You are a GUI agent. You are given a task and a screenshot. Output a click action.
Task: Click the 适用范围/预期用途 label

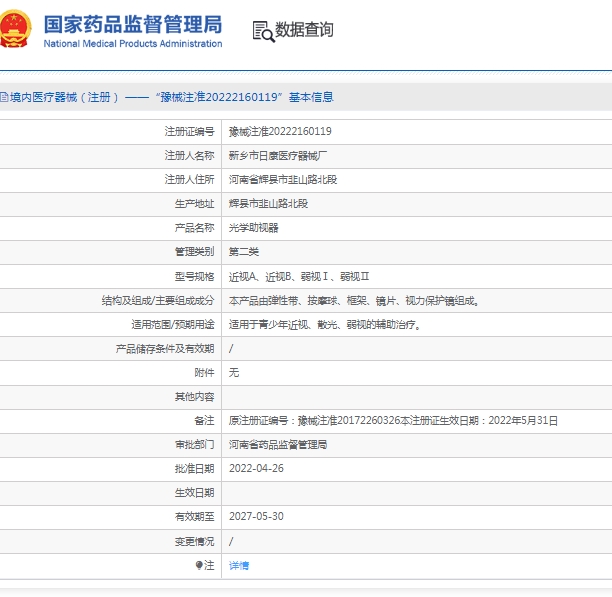pos(173,325)
